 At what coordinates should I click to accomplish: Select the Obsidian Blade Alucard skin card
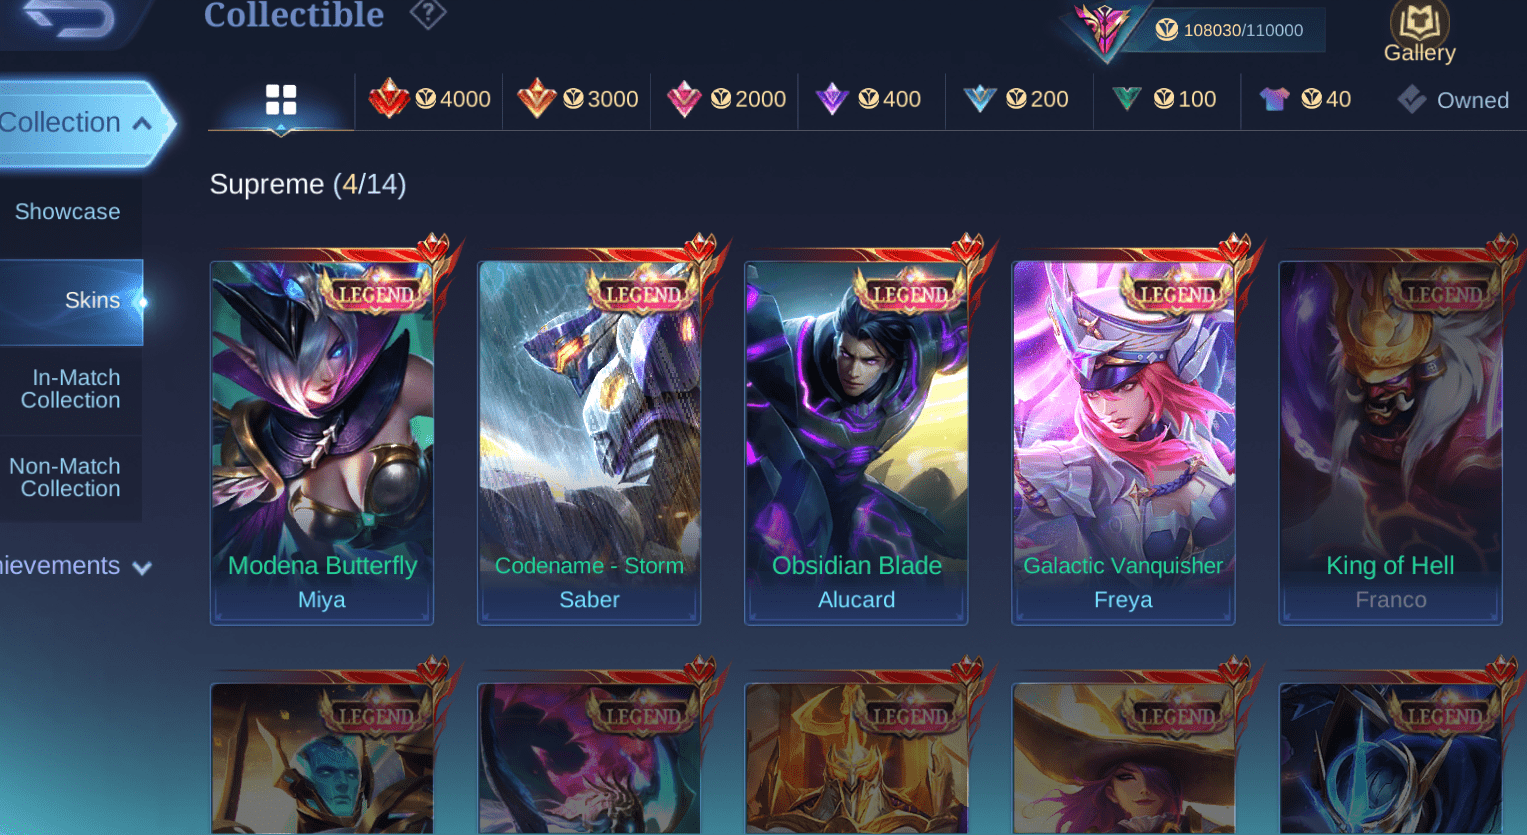tap(856, 442)
